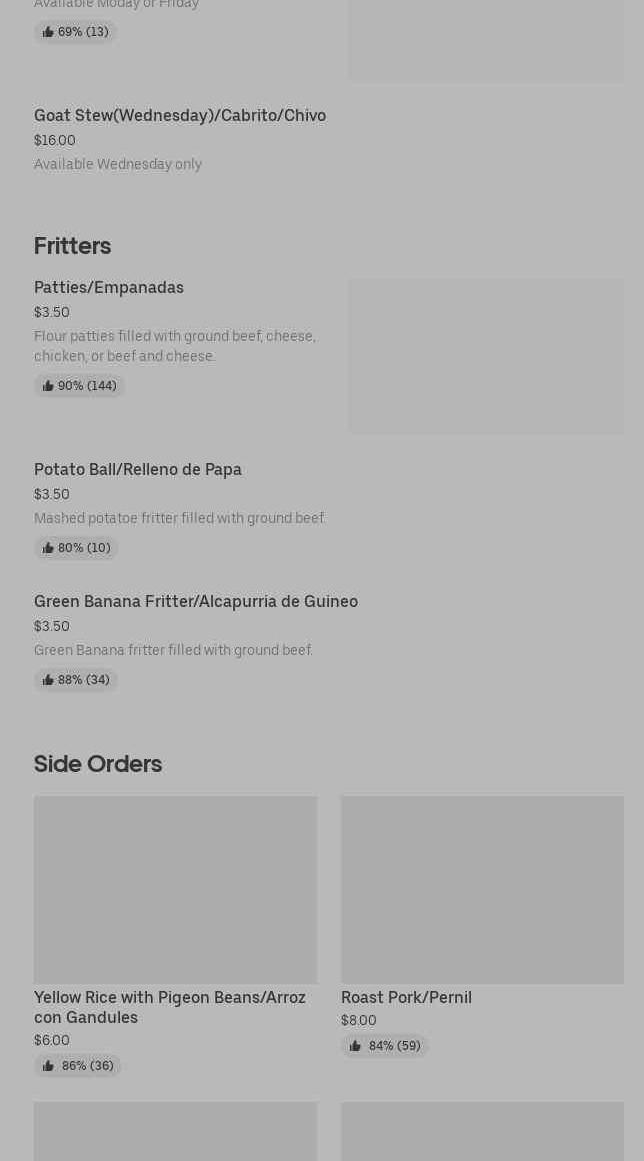
Task: Choose Green Banana Fritter/Alcapurria de Guineo
Action: (196, 602)
